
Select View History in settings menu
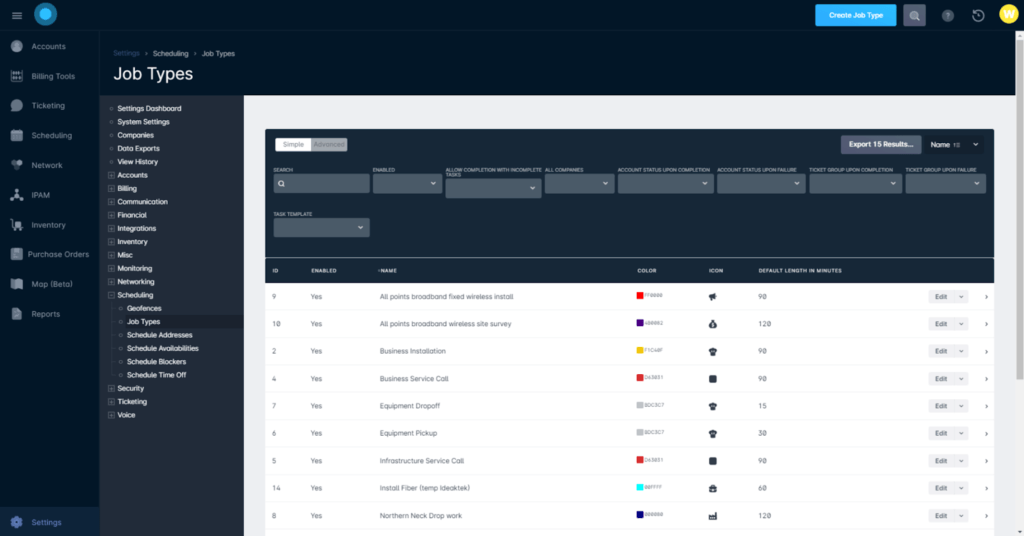click(137, 162)
